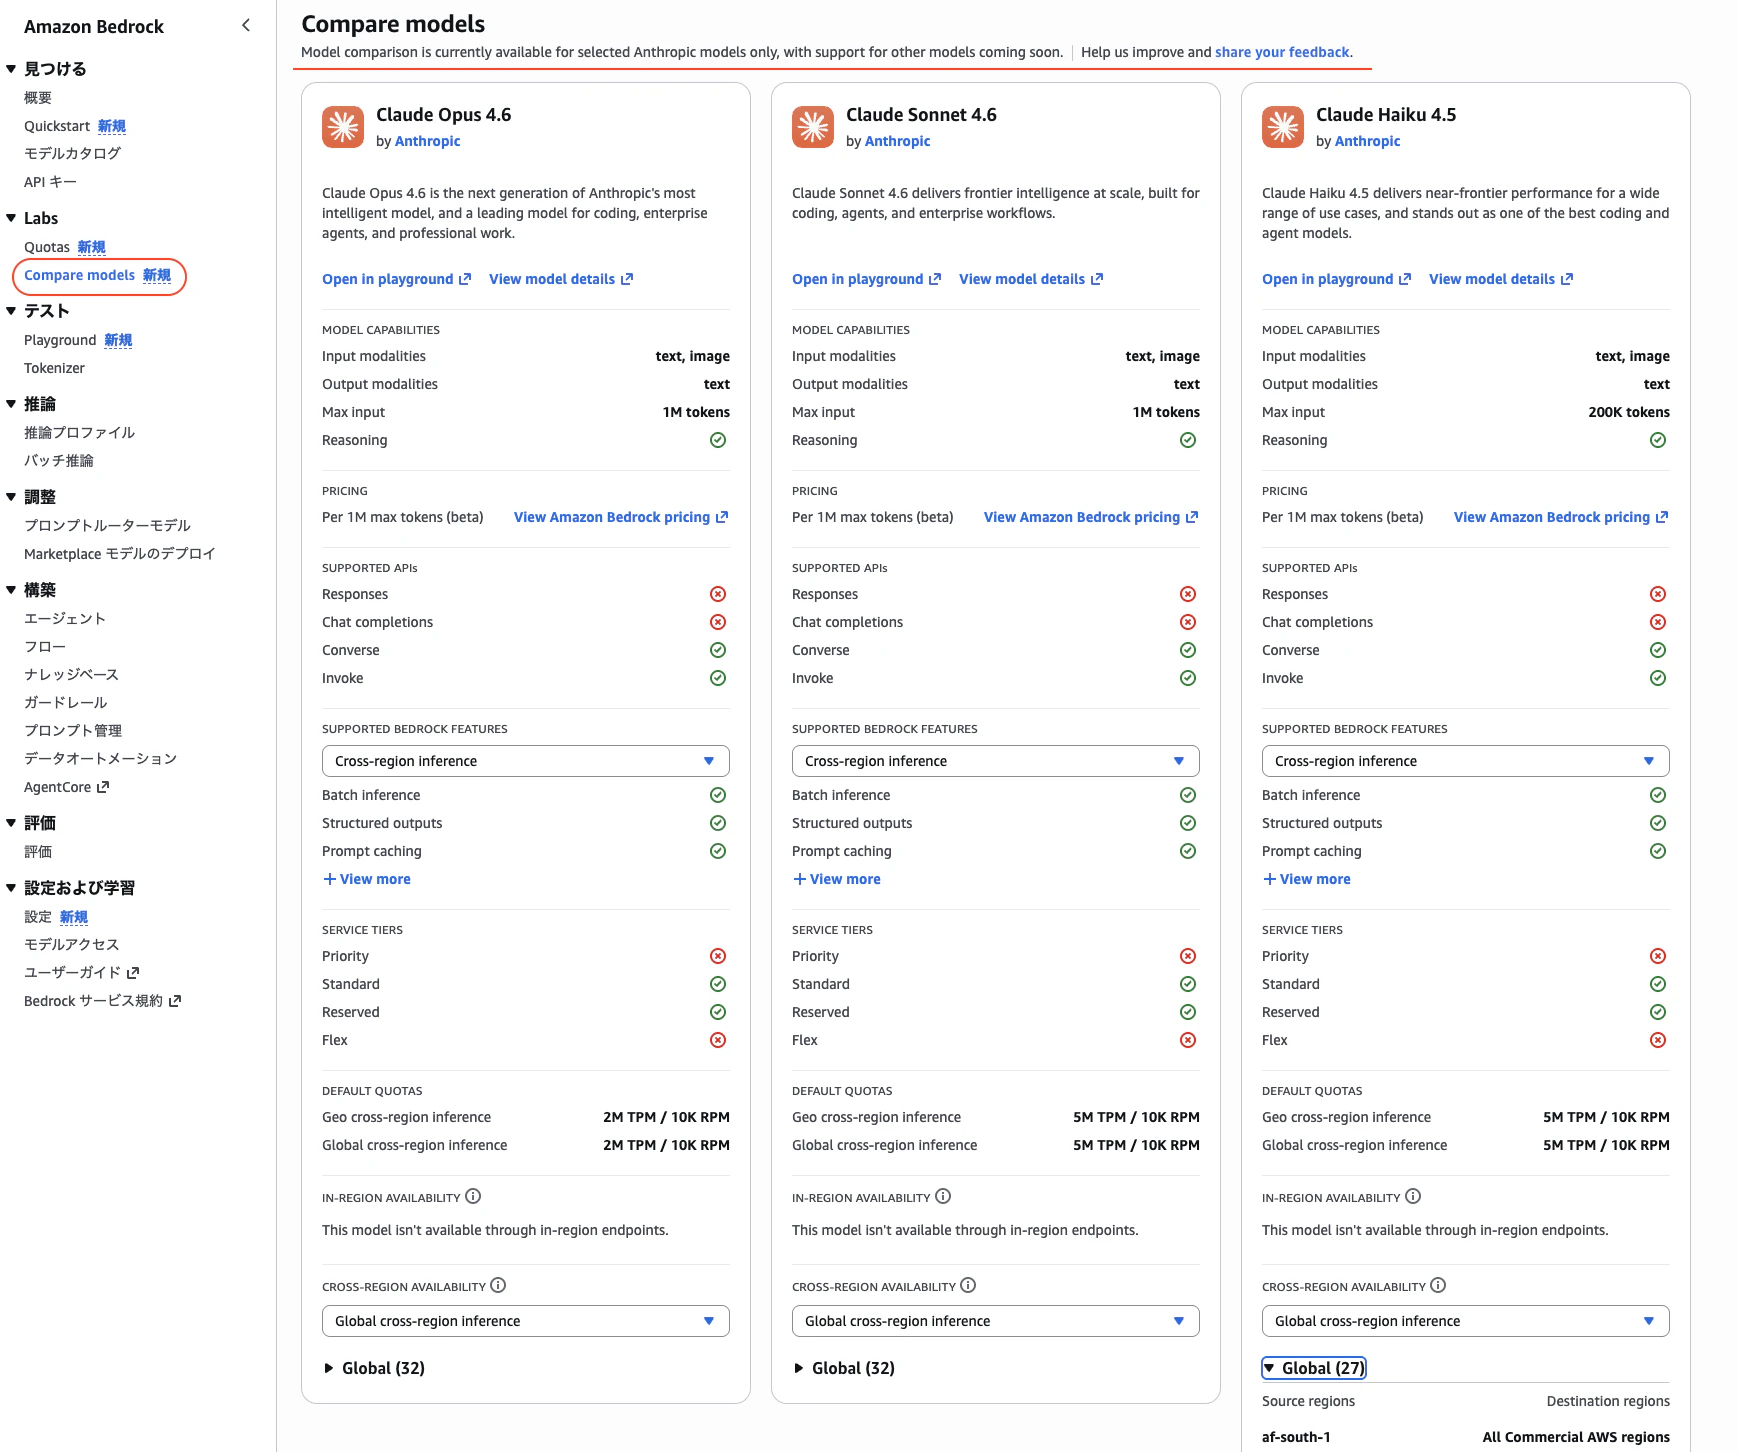
Task: Click info icon beside Haiku Cross-Region Availability
Action: click(x=1439, y=1285)
